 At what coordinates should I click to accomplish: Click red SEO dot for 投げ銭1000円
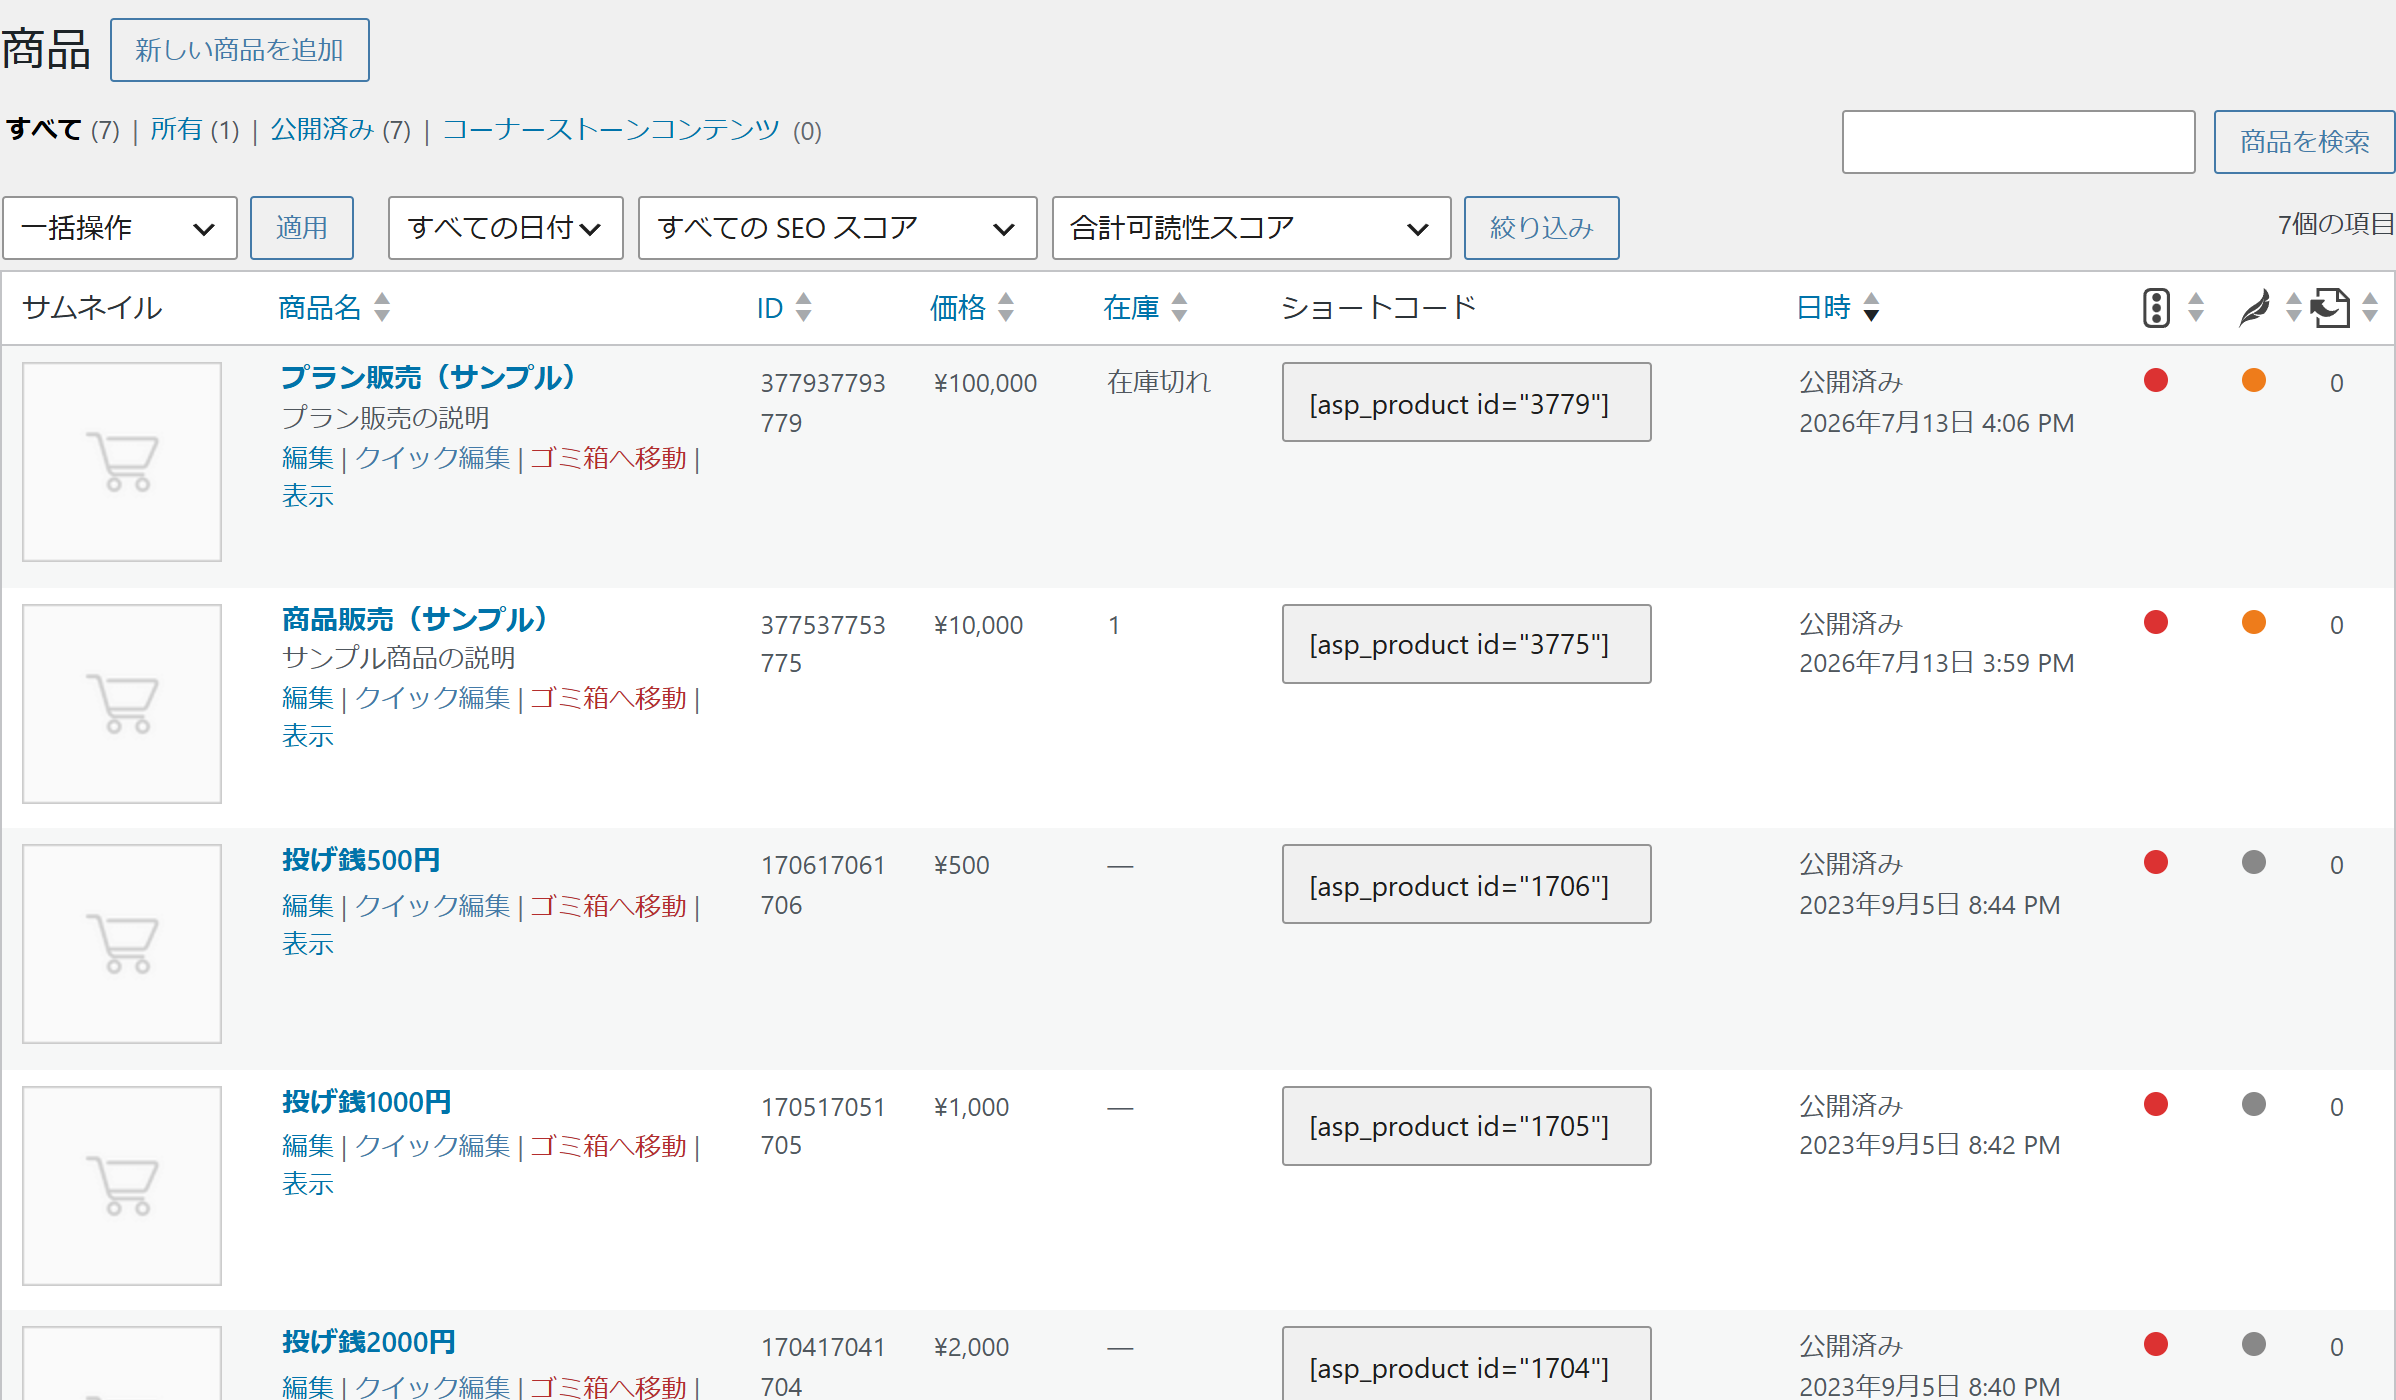pos(2156,1104)
